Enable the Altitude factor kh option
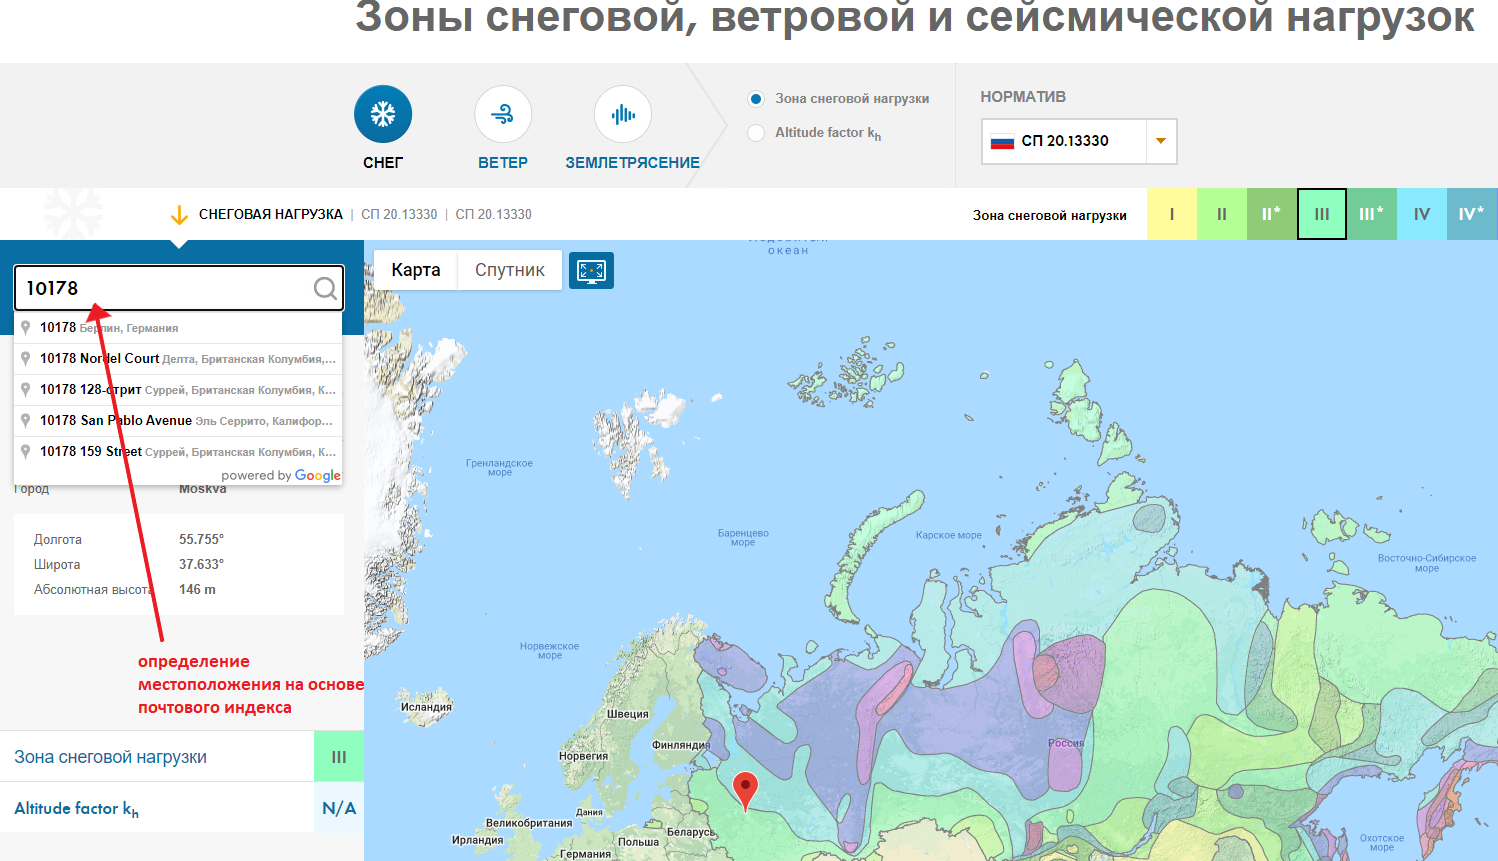Screen dimensions: 1498x861 tap(757, 132)
